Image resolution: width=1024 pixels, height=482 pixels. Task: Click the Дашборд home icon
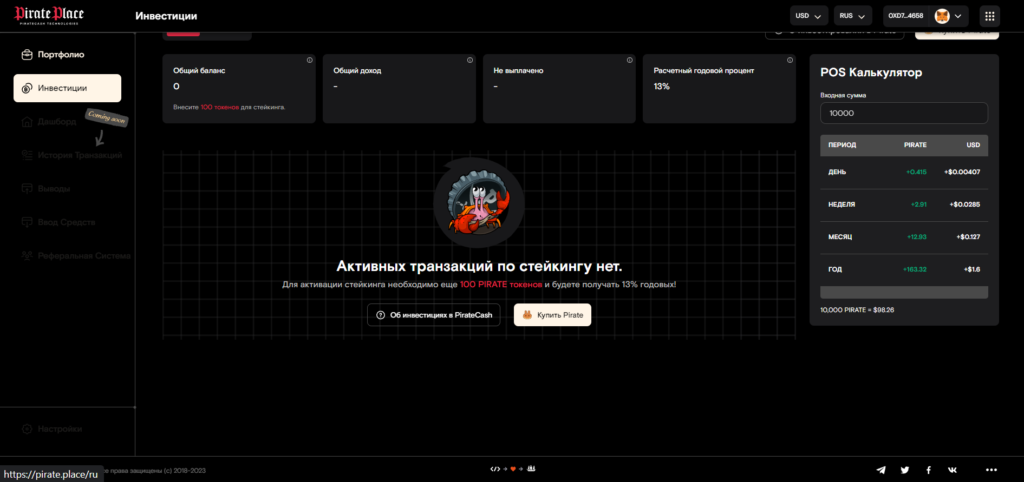click(x=27, y=121)
